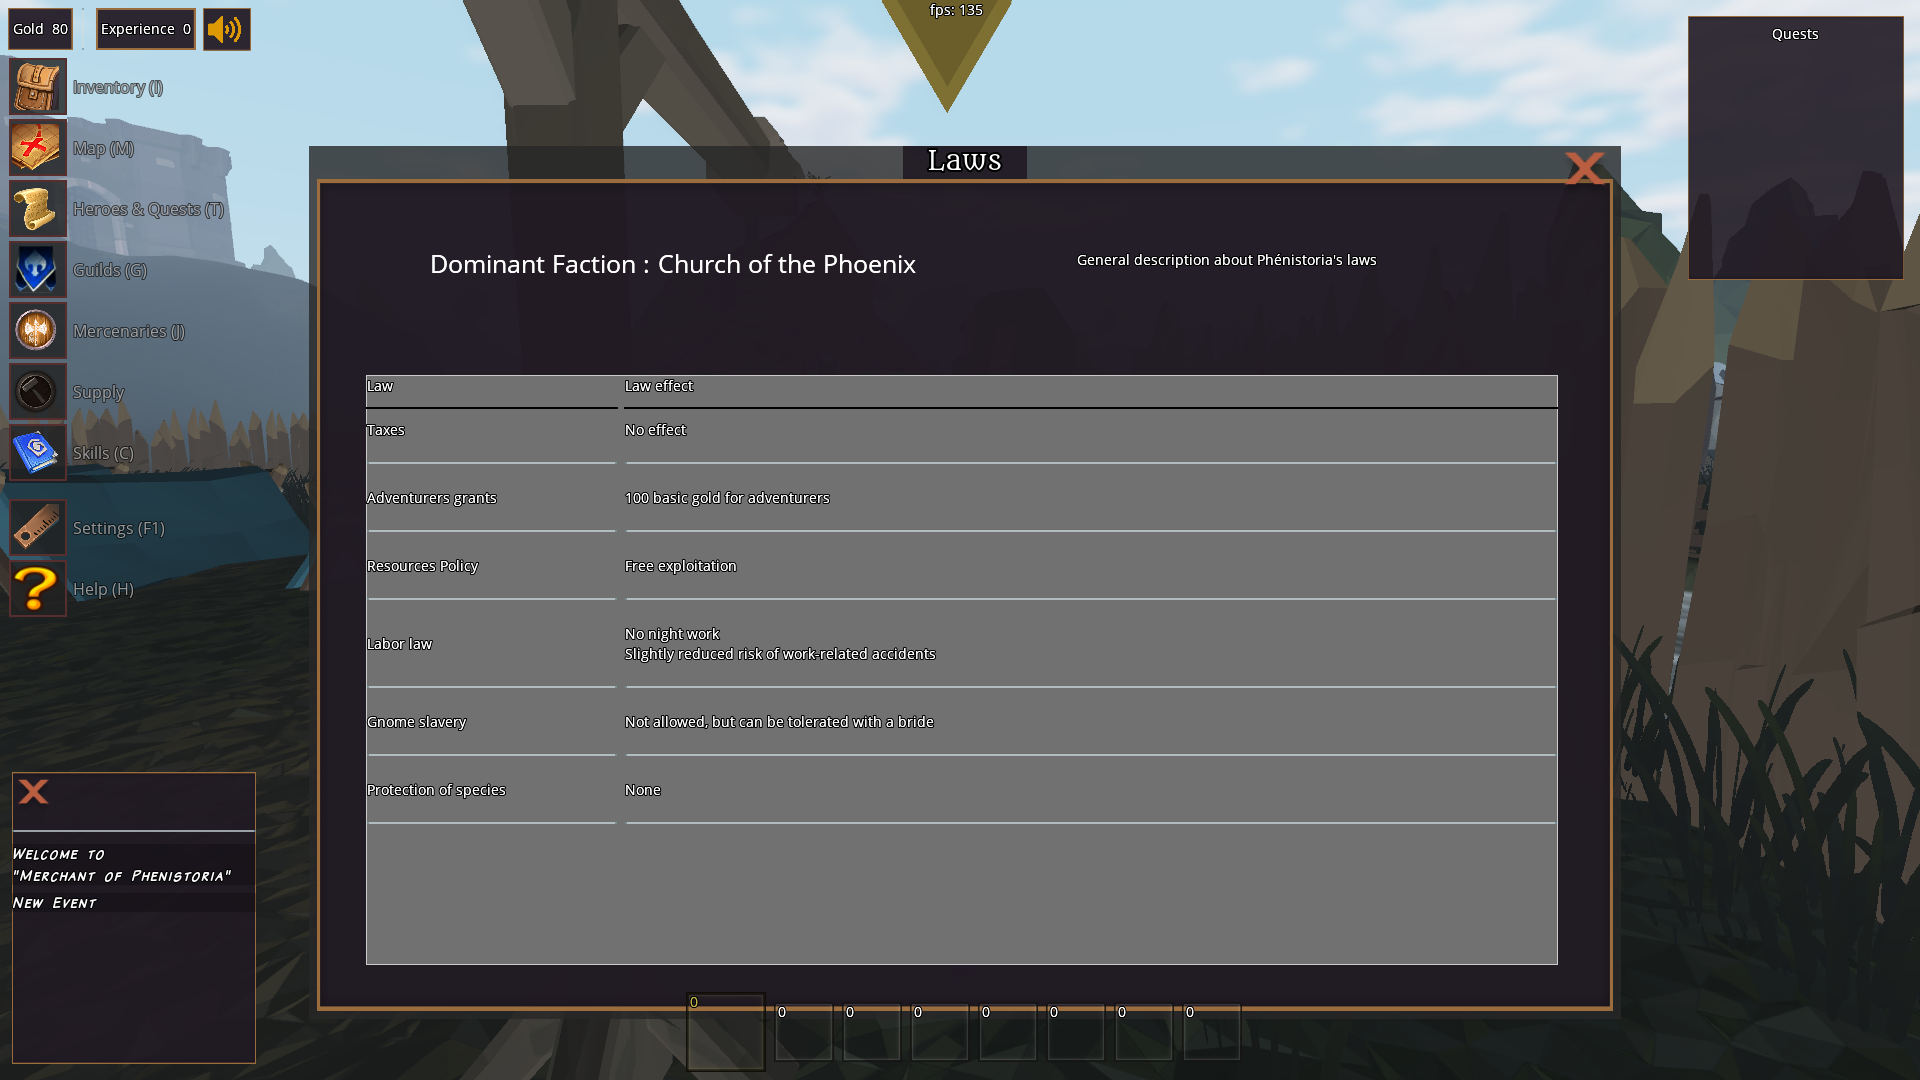The width and height of the screenshot is (1920, 1080).
Task: Click the 'None' species protection value
Action: tap(642, 790)
